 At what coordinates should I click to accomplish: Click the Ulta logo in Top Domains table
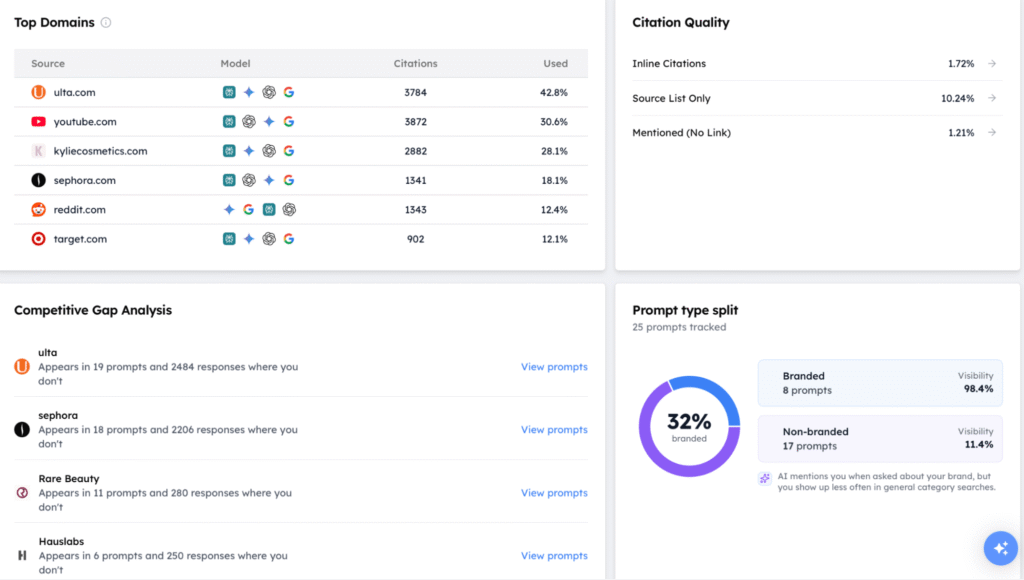tap(39, 92)
